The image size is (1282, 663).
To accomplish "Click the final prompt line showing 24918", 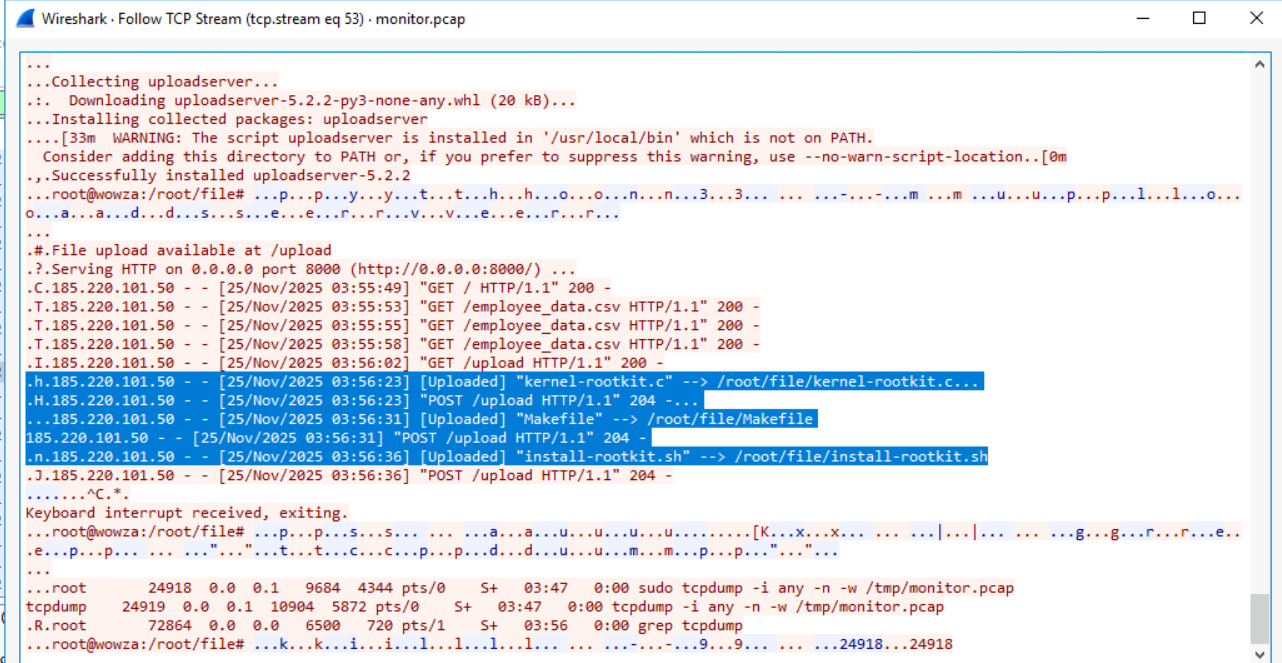I will click(x=490, y=645).
